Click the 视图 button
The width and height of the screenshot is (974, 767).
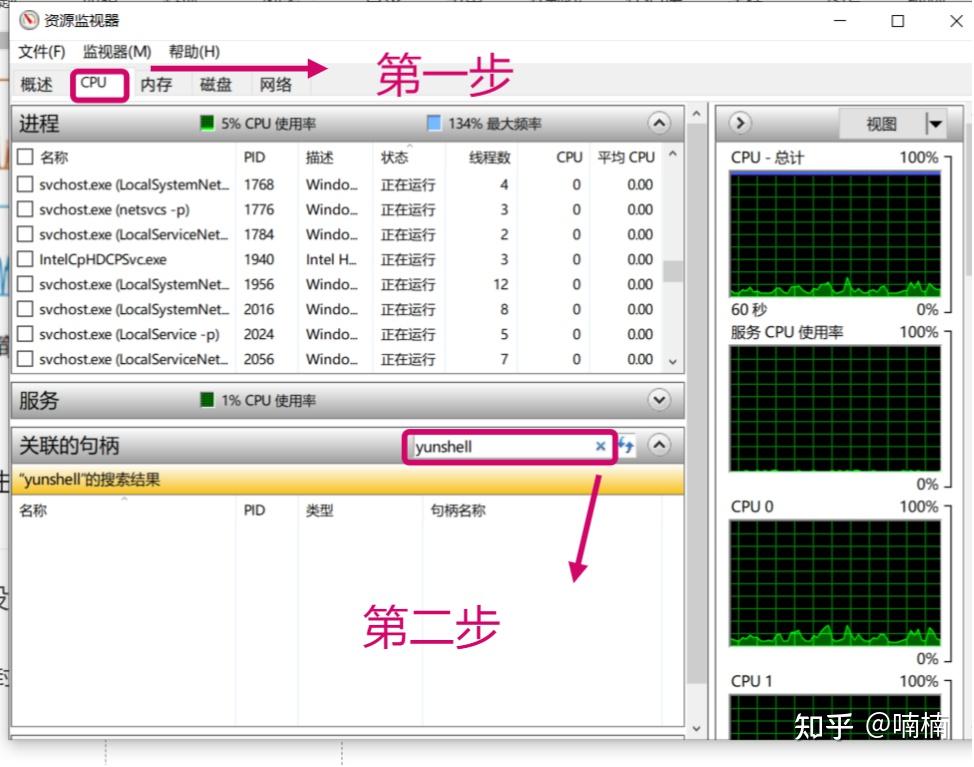(881, 124)
